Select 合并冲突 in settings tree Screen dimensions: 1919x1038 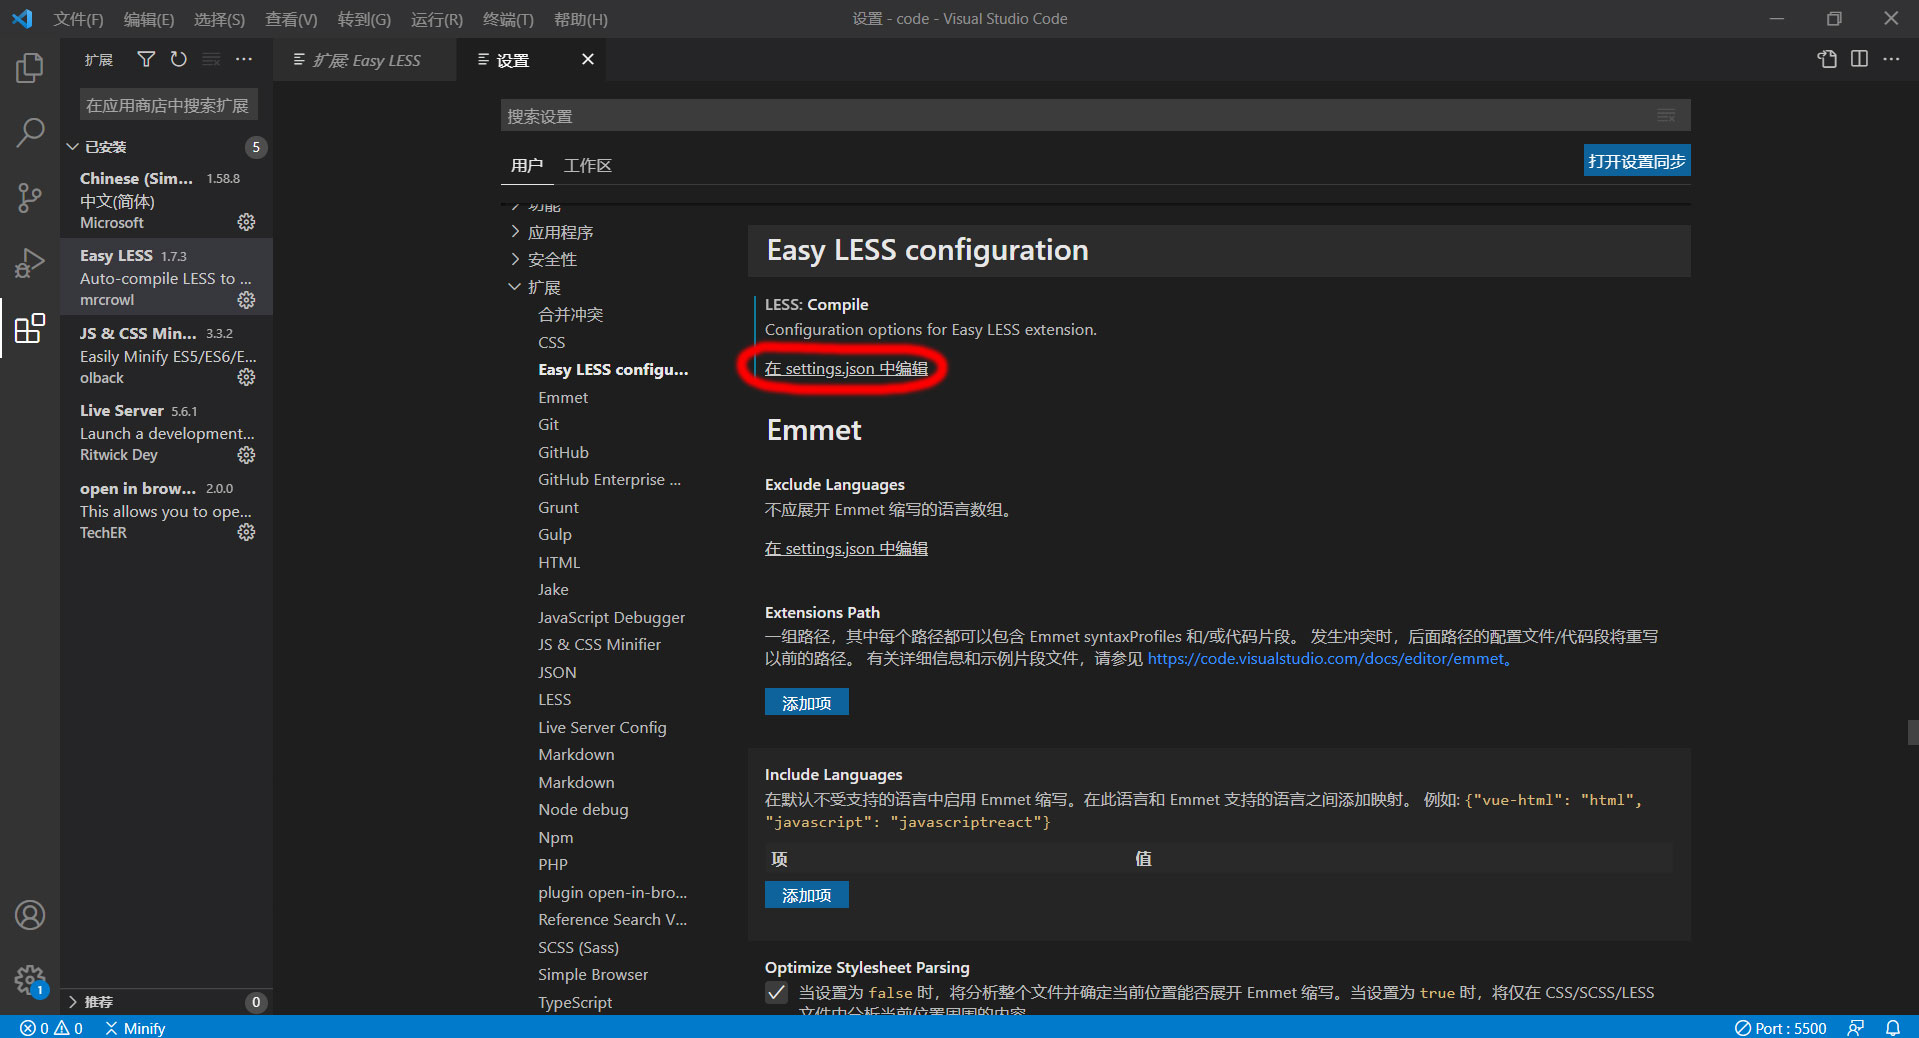coord(570,315)
